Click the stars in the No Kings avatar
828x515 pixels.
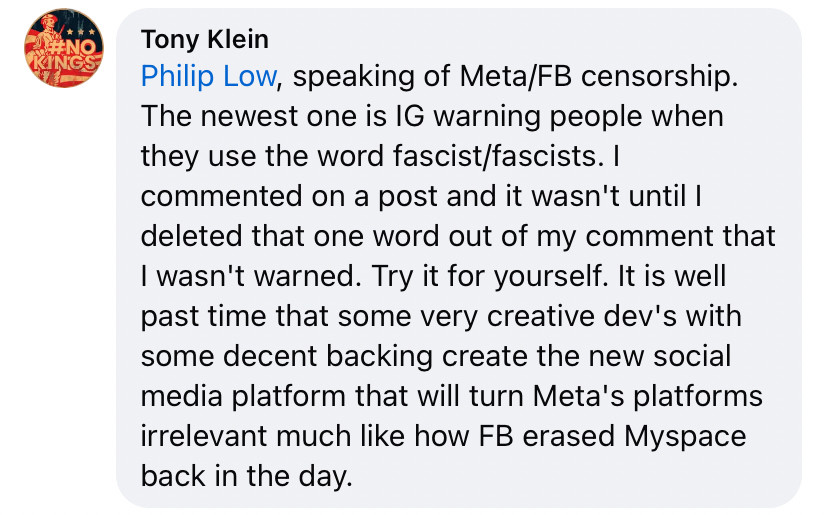coord(85,32)
